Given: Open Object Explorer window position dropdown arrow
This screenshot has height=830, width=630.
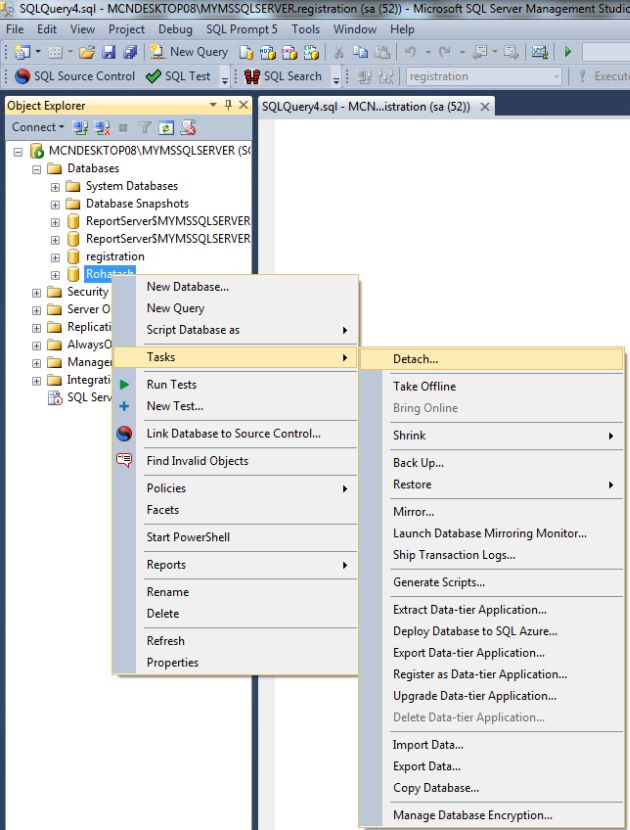Looking at the screenshot, I should [213, 105].
